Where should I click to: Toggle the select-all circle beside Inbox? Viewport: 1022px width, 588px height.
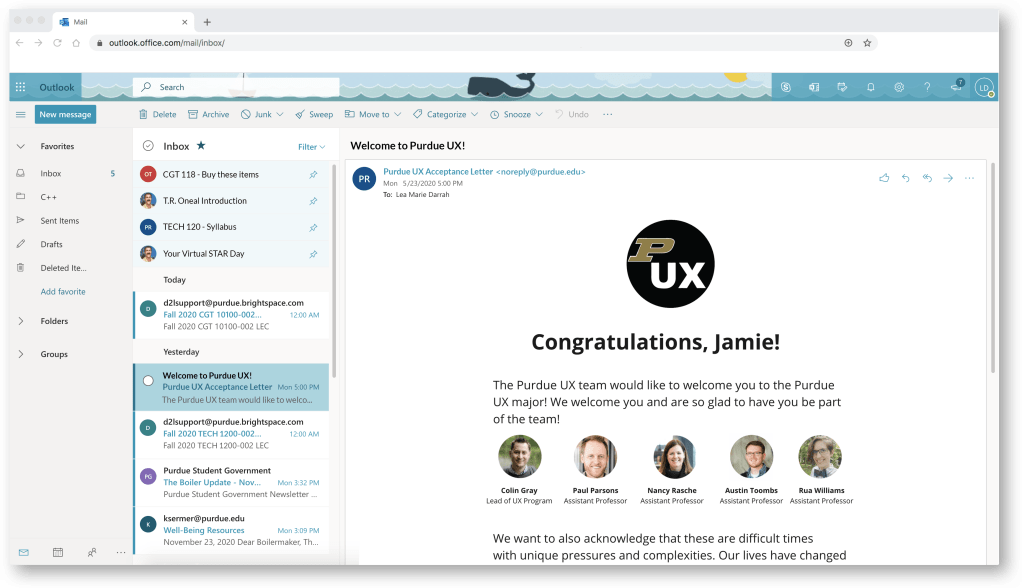(x=148, y=146)
